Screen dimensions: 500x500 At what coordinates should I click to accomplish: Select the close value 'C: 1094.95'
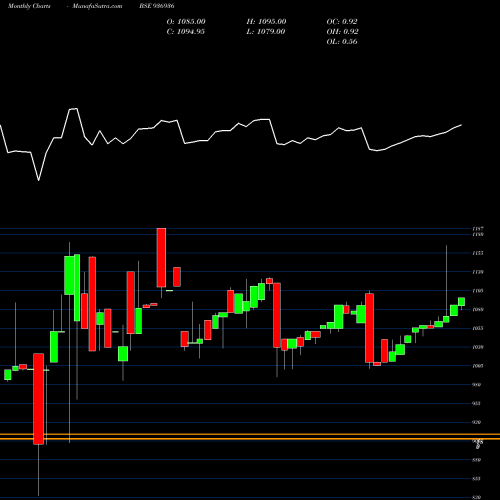pos(186,32)
